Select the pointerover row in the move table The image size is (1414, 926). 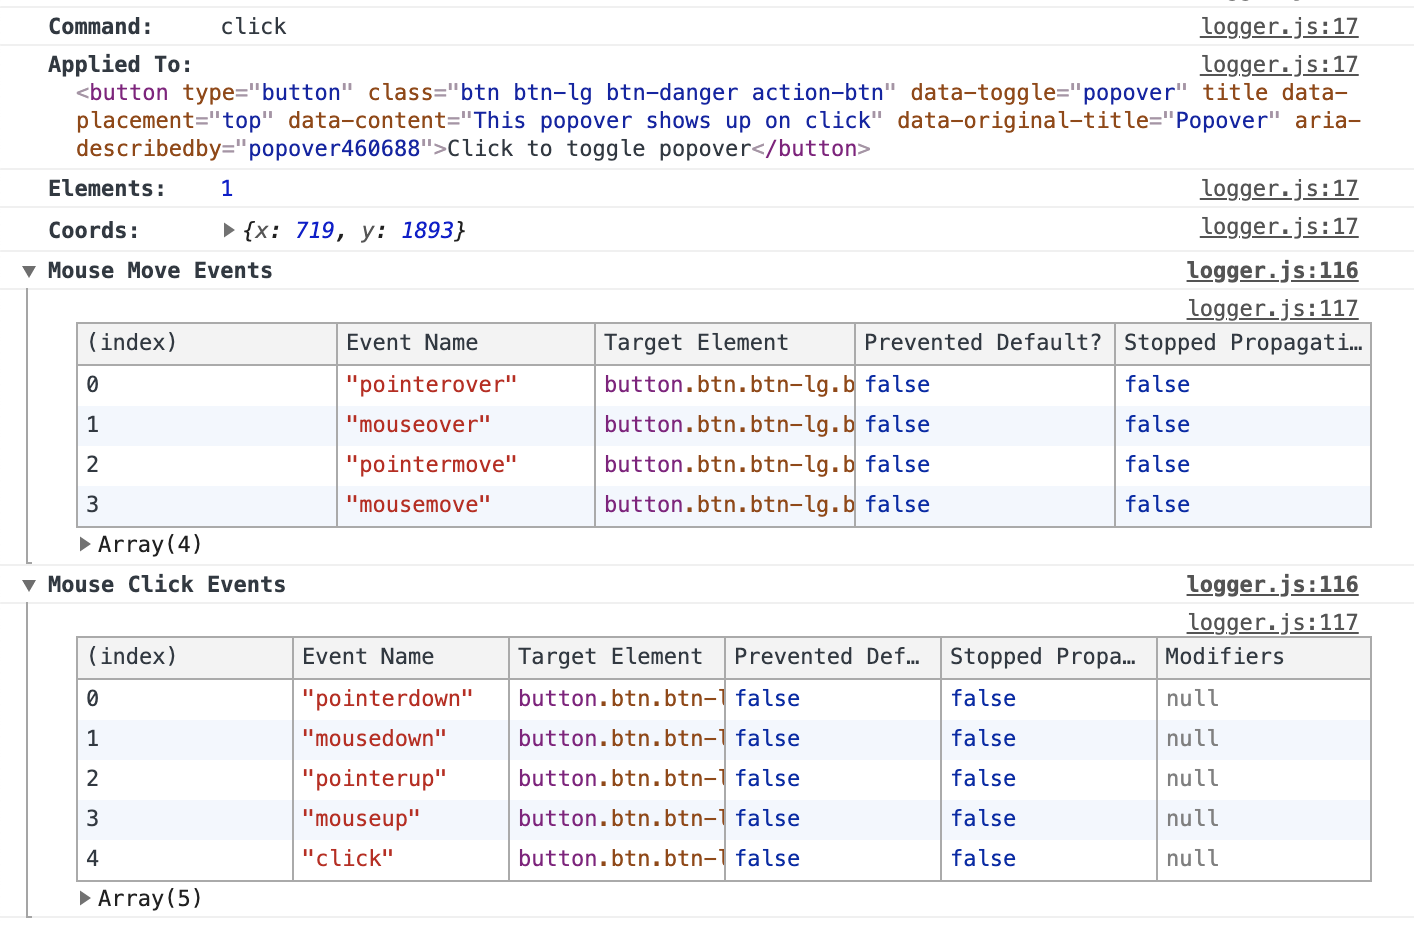click(x=432, y=384)
